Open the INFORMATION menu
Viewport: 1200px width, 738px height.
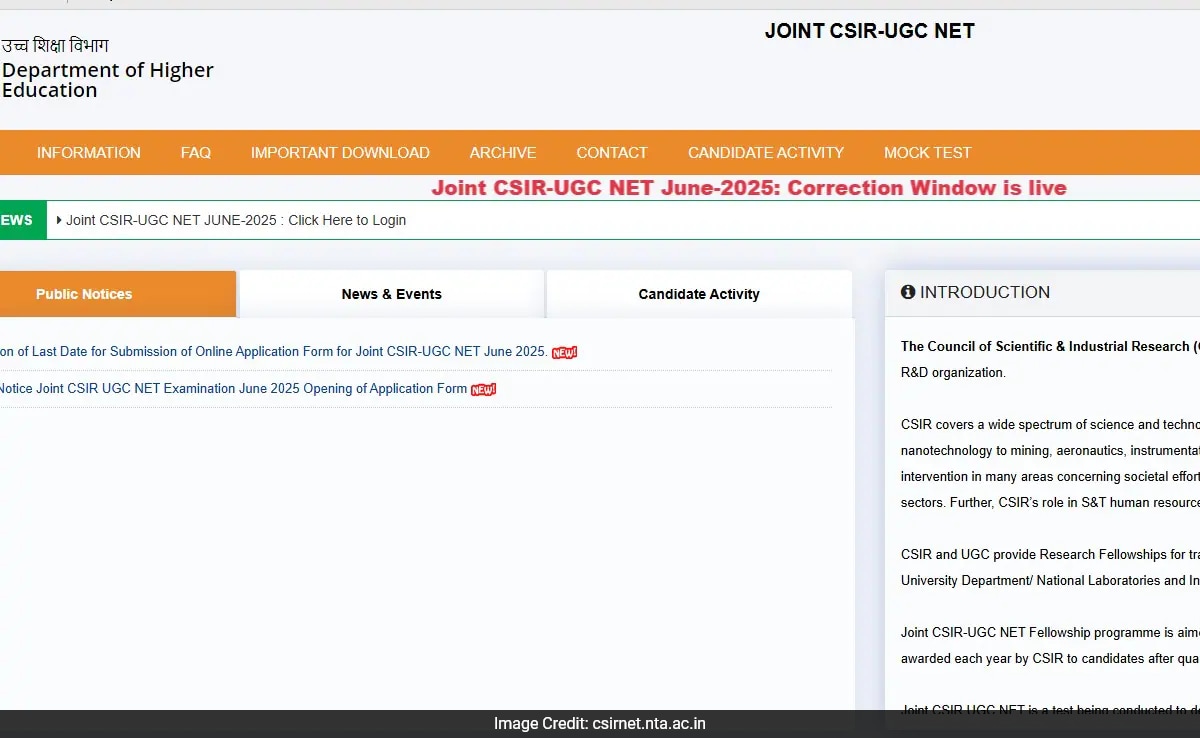click(x=88, y=152)
